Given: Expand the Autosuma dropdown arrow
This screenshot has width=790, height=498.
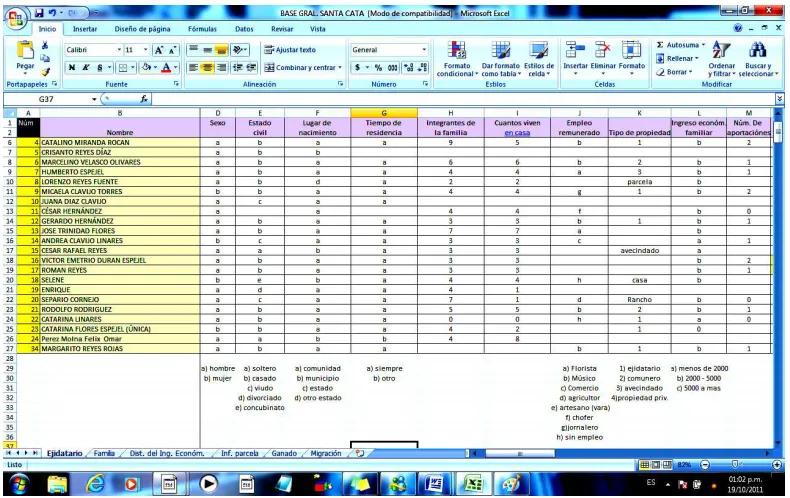Looking at the screenshot, I should point(703,45).
